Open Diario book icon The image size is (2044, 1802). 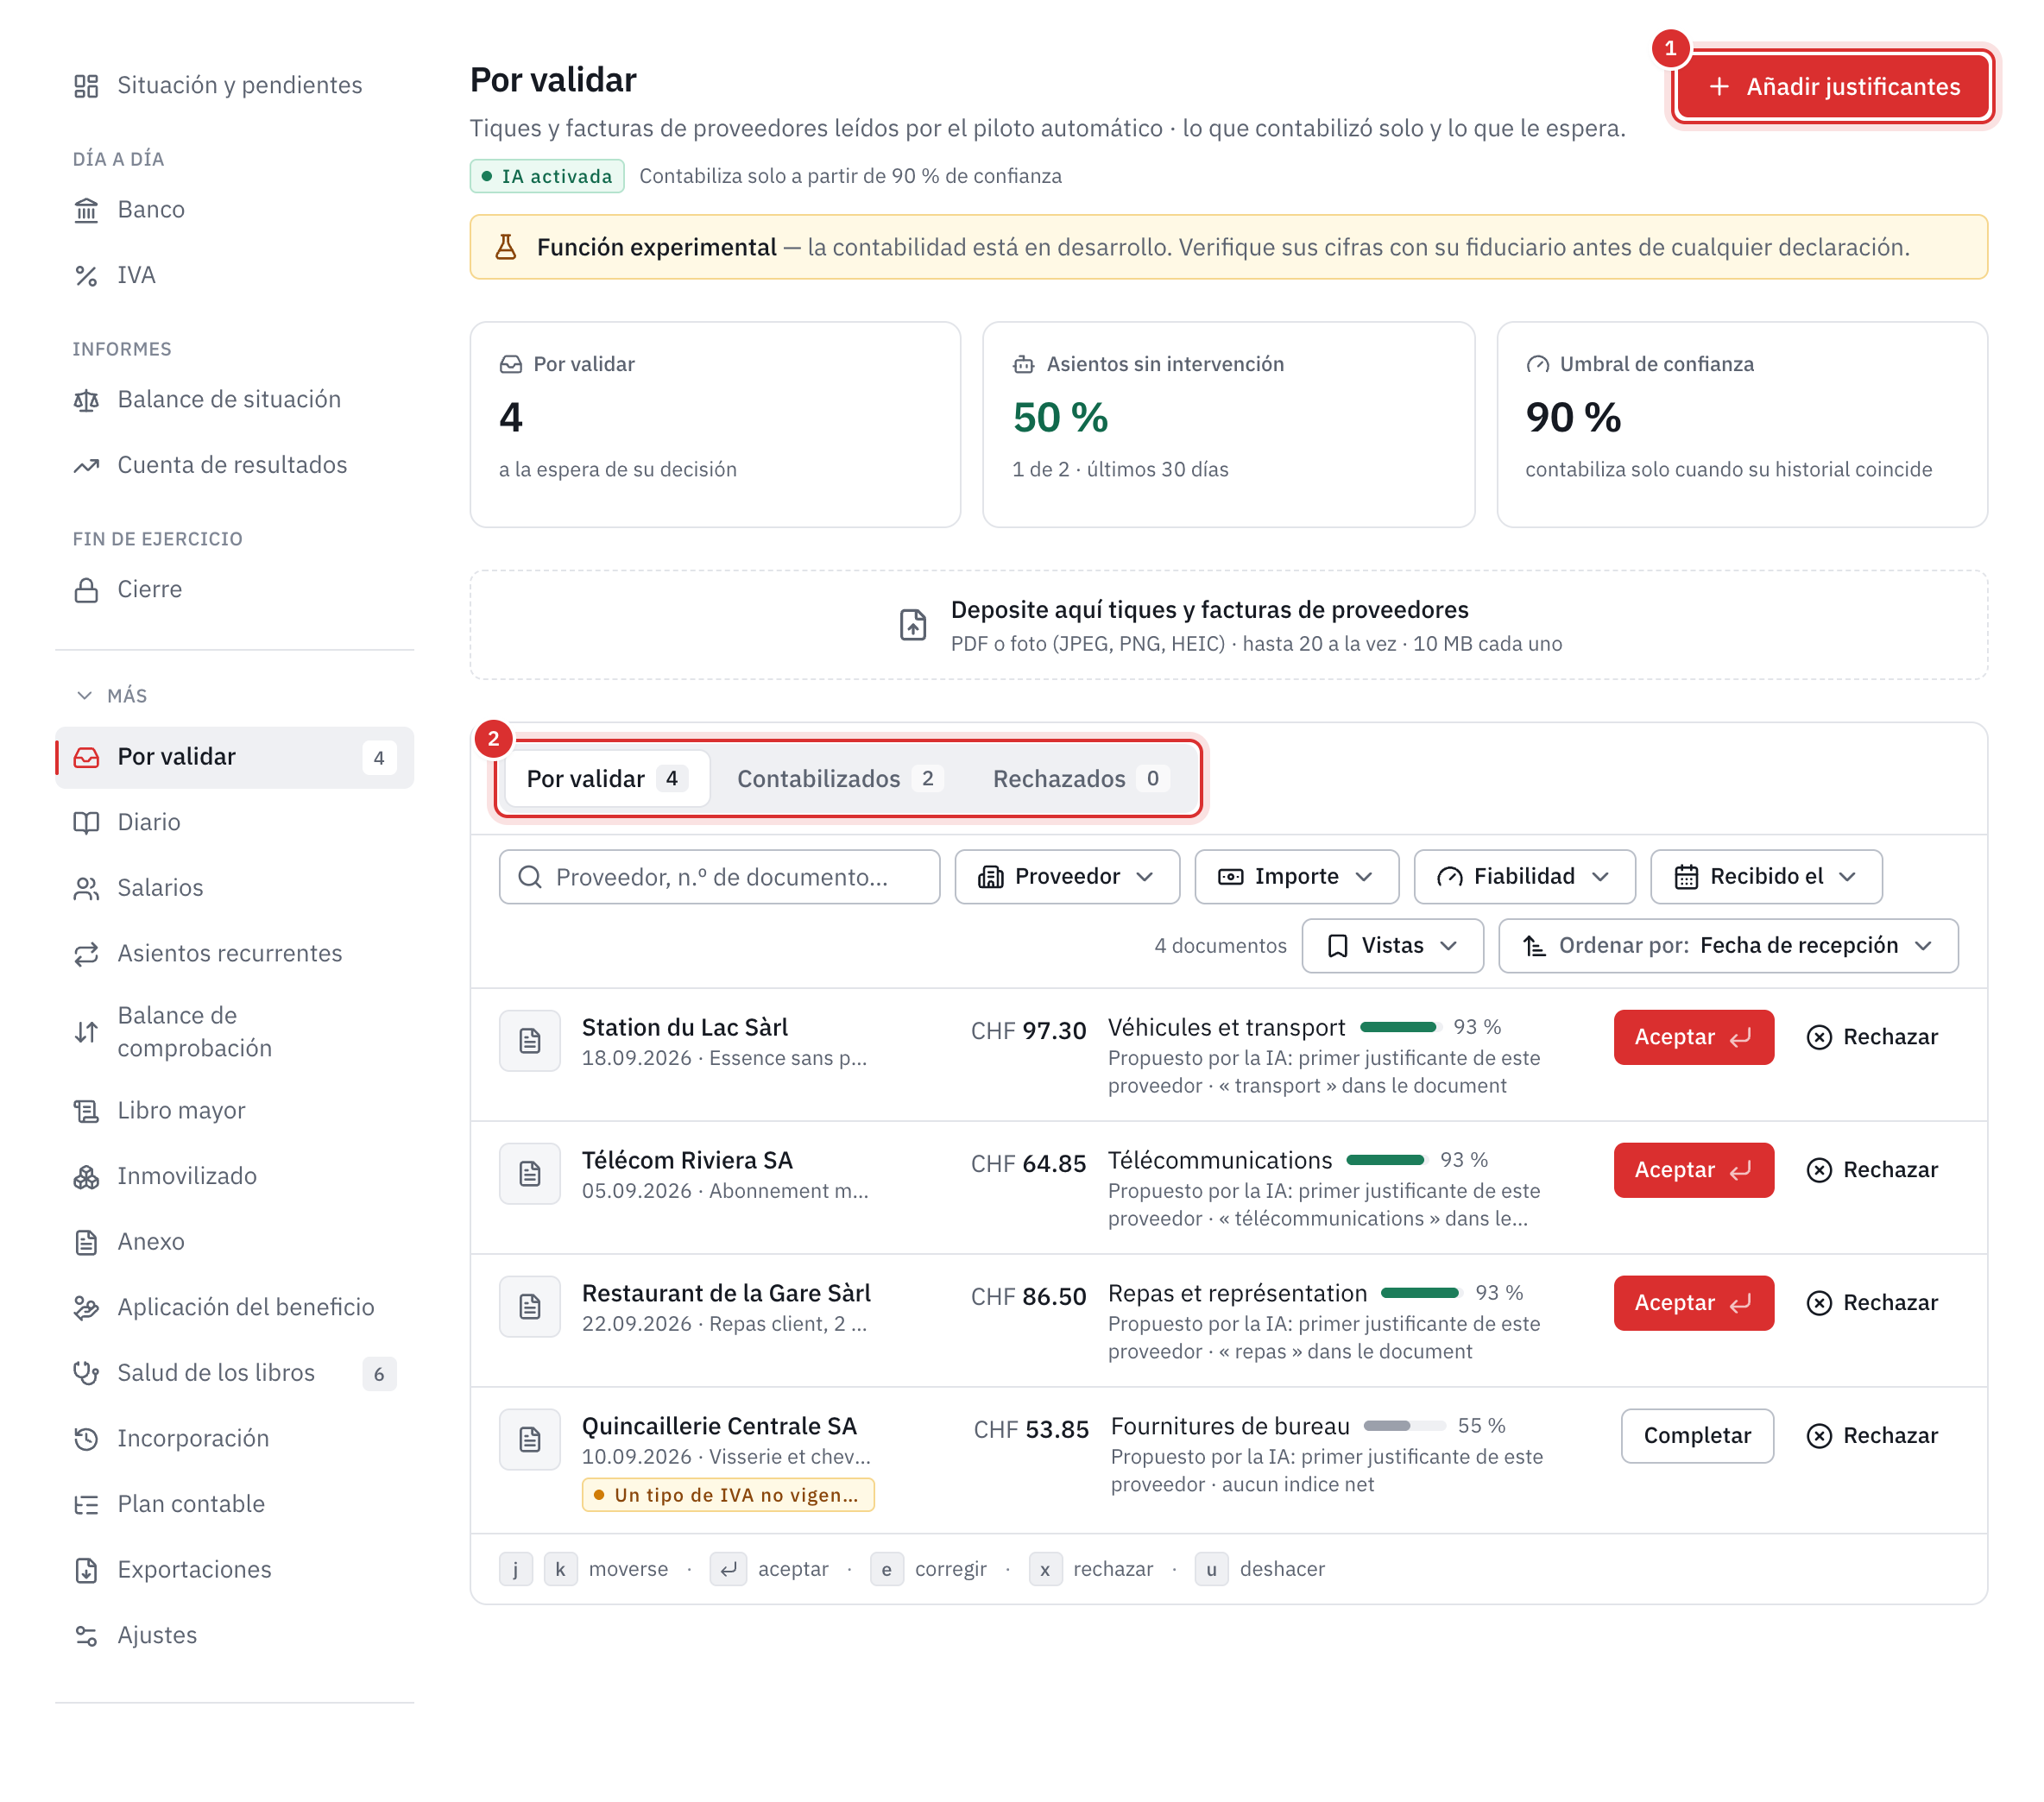[x=86, y=823]
